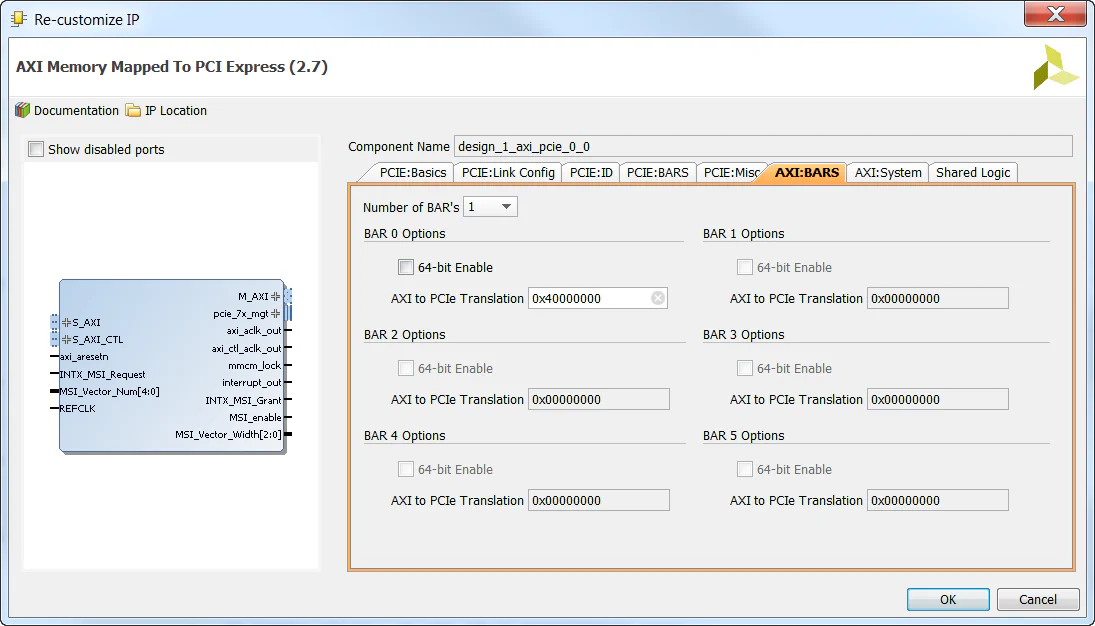Click the BAR 2 AXI to PCIe Translation field
The height and width of the screenshot is (626, 1095).
(598, 398)
